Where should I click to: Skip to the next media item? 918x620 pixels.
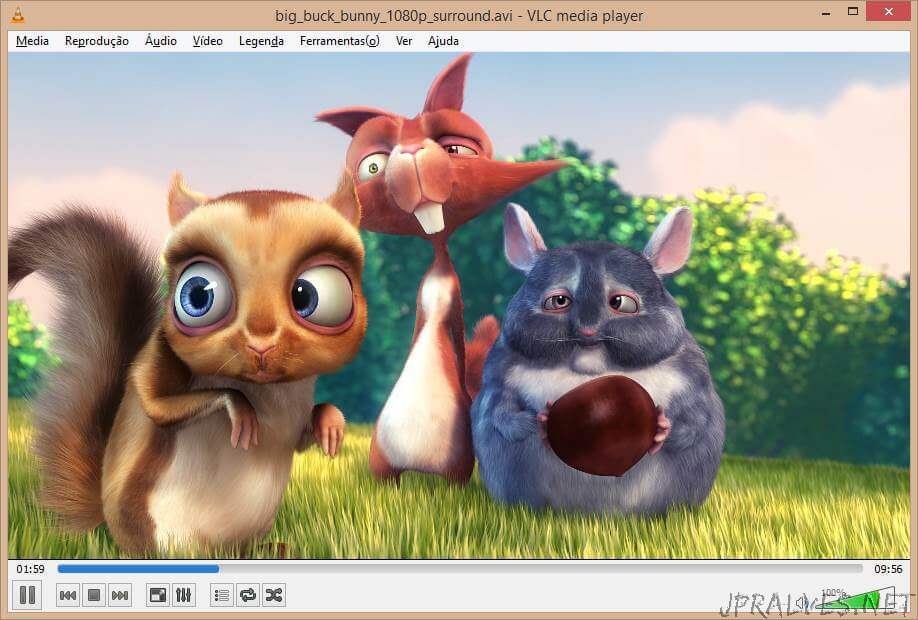[120, 595]
